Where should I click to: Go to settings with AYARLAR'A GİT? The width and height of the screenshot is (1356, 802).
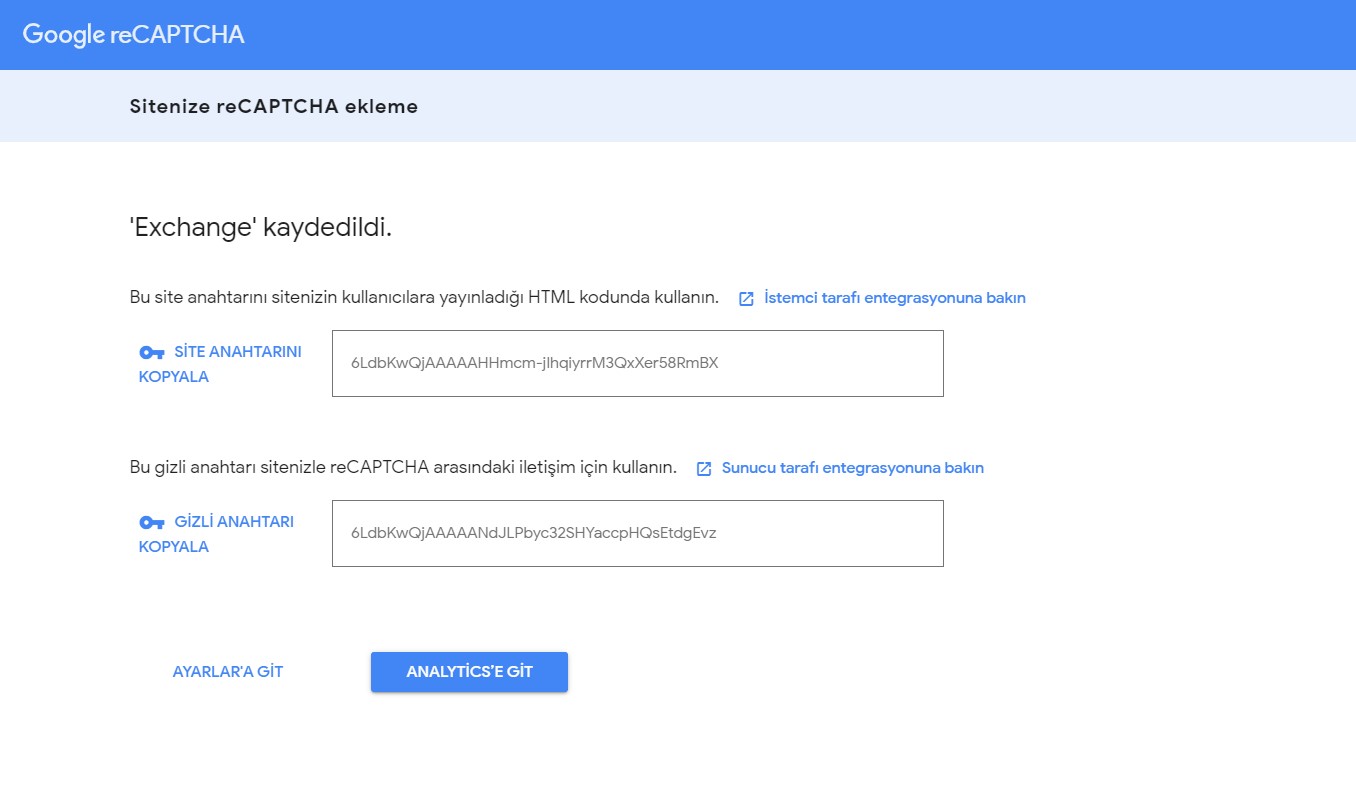pyautogui.click(x=228, y=672)
